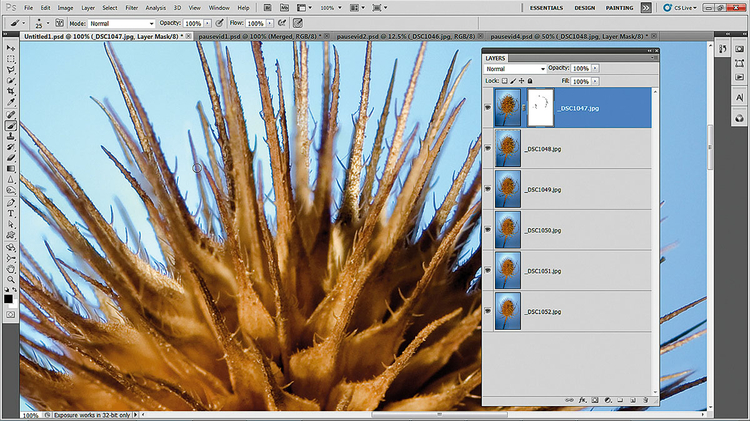Image resolution: width=750 pixels, height=421 pixels.
Task: Select the Eraser tool
Action: (x=11, y=158)
